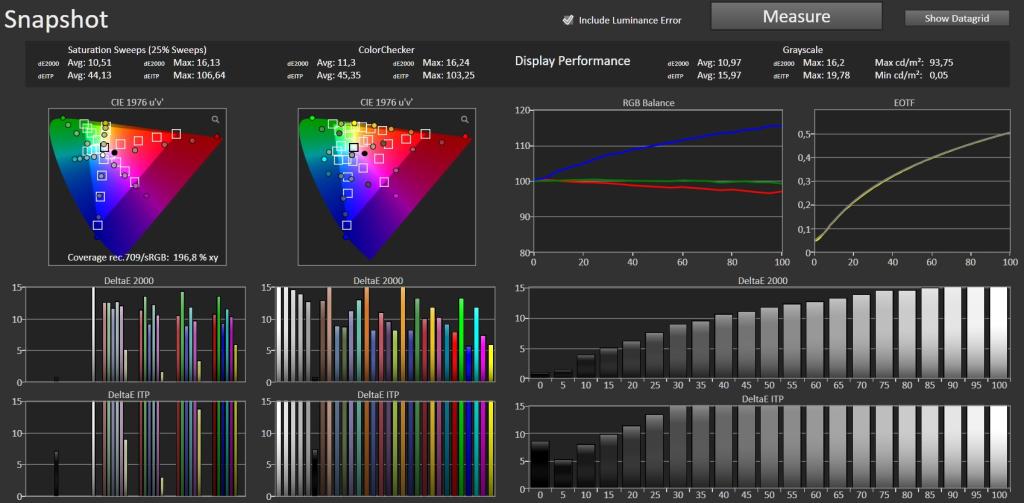Click the red line in RGB Balance chart

[653, 186]
